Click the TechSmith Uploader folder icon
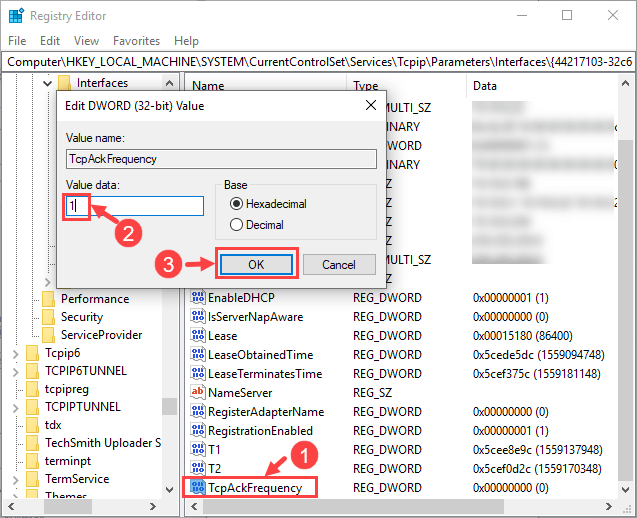The height and width of the screenshot is (518, 637). 32,442
